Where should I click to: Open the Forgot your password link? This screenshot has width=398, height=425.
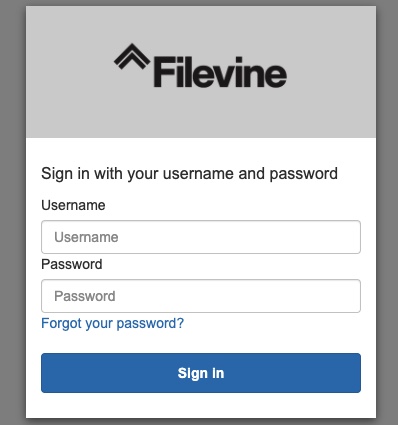coord(112,323)
